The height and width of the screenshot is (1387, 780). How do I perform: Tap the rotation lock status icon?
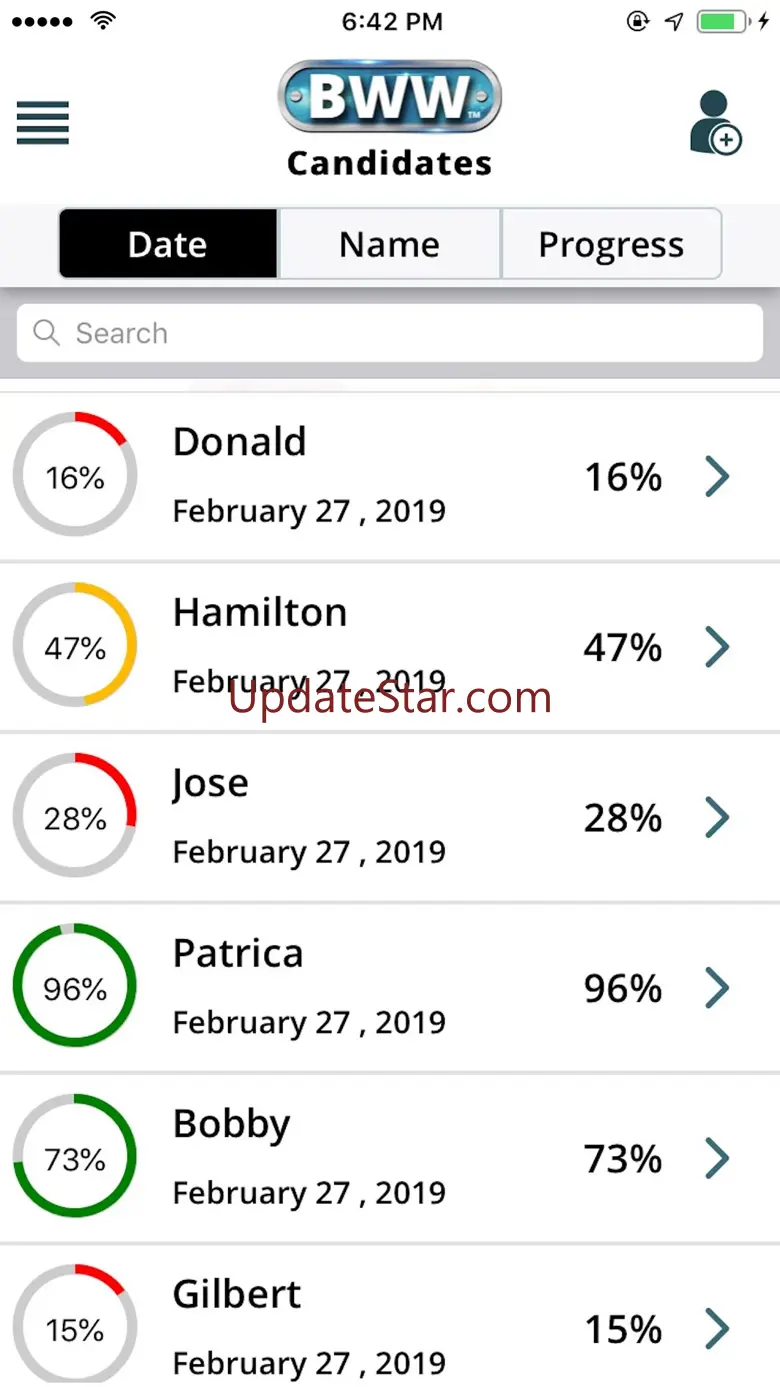click(638, 22)
